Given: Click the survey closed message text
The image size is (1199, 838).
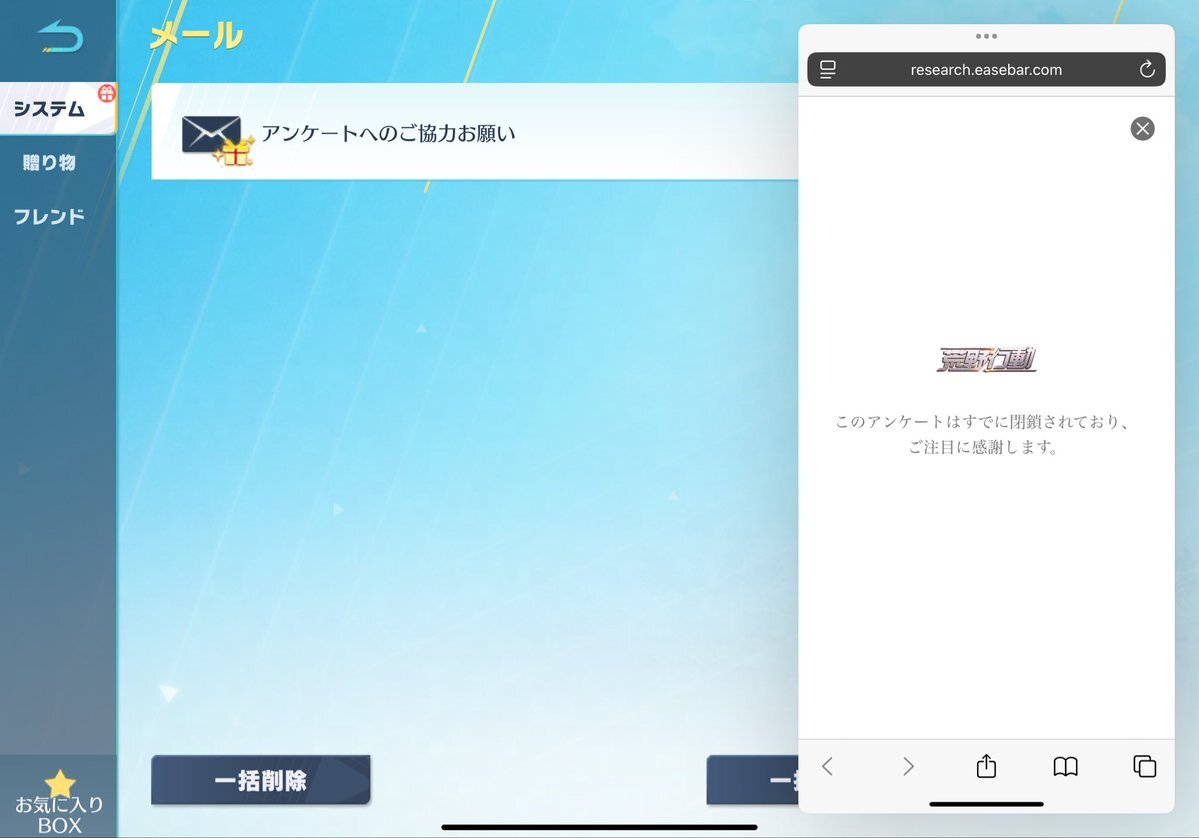Looking at the screenshot, I should [983, 434].
